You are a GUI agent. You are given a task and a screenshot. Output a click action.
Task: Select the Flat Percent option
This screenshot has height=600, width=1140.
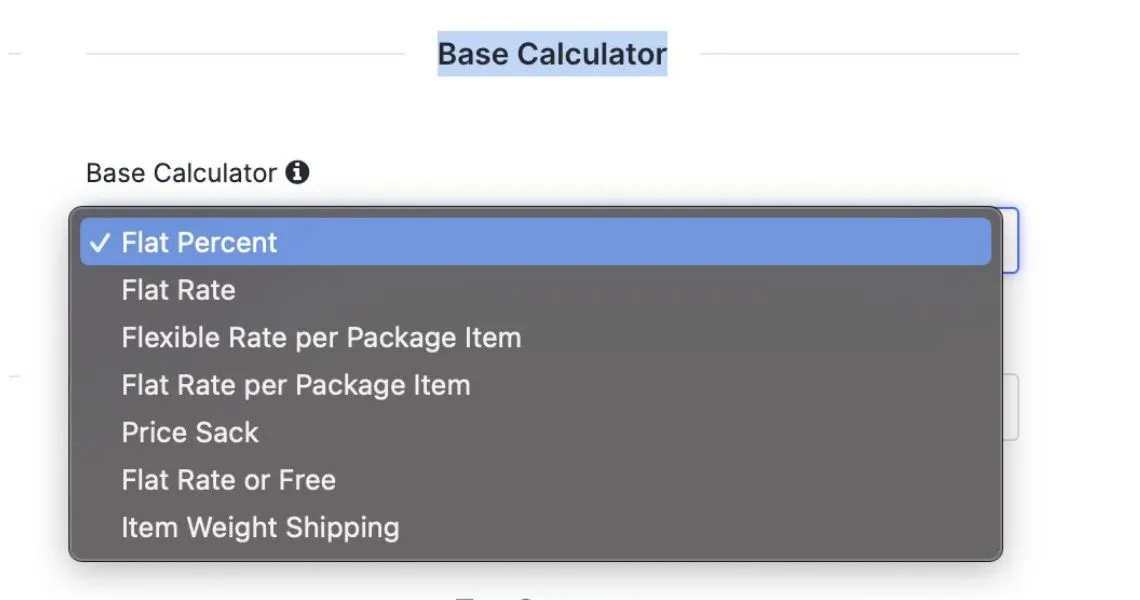point(535,242)
